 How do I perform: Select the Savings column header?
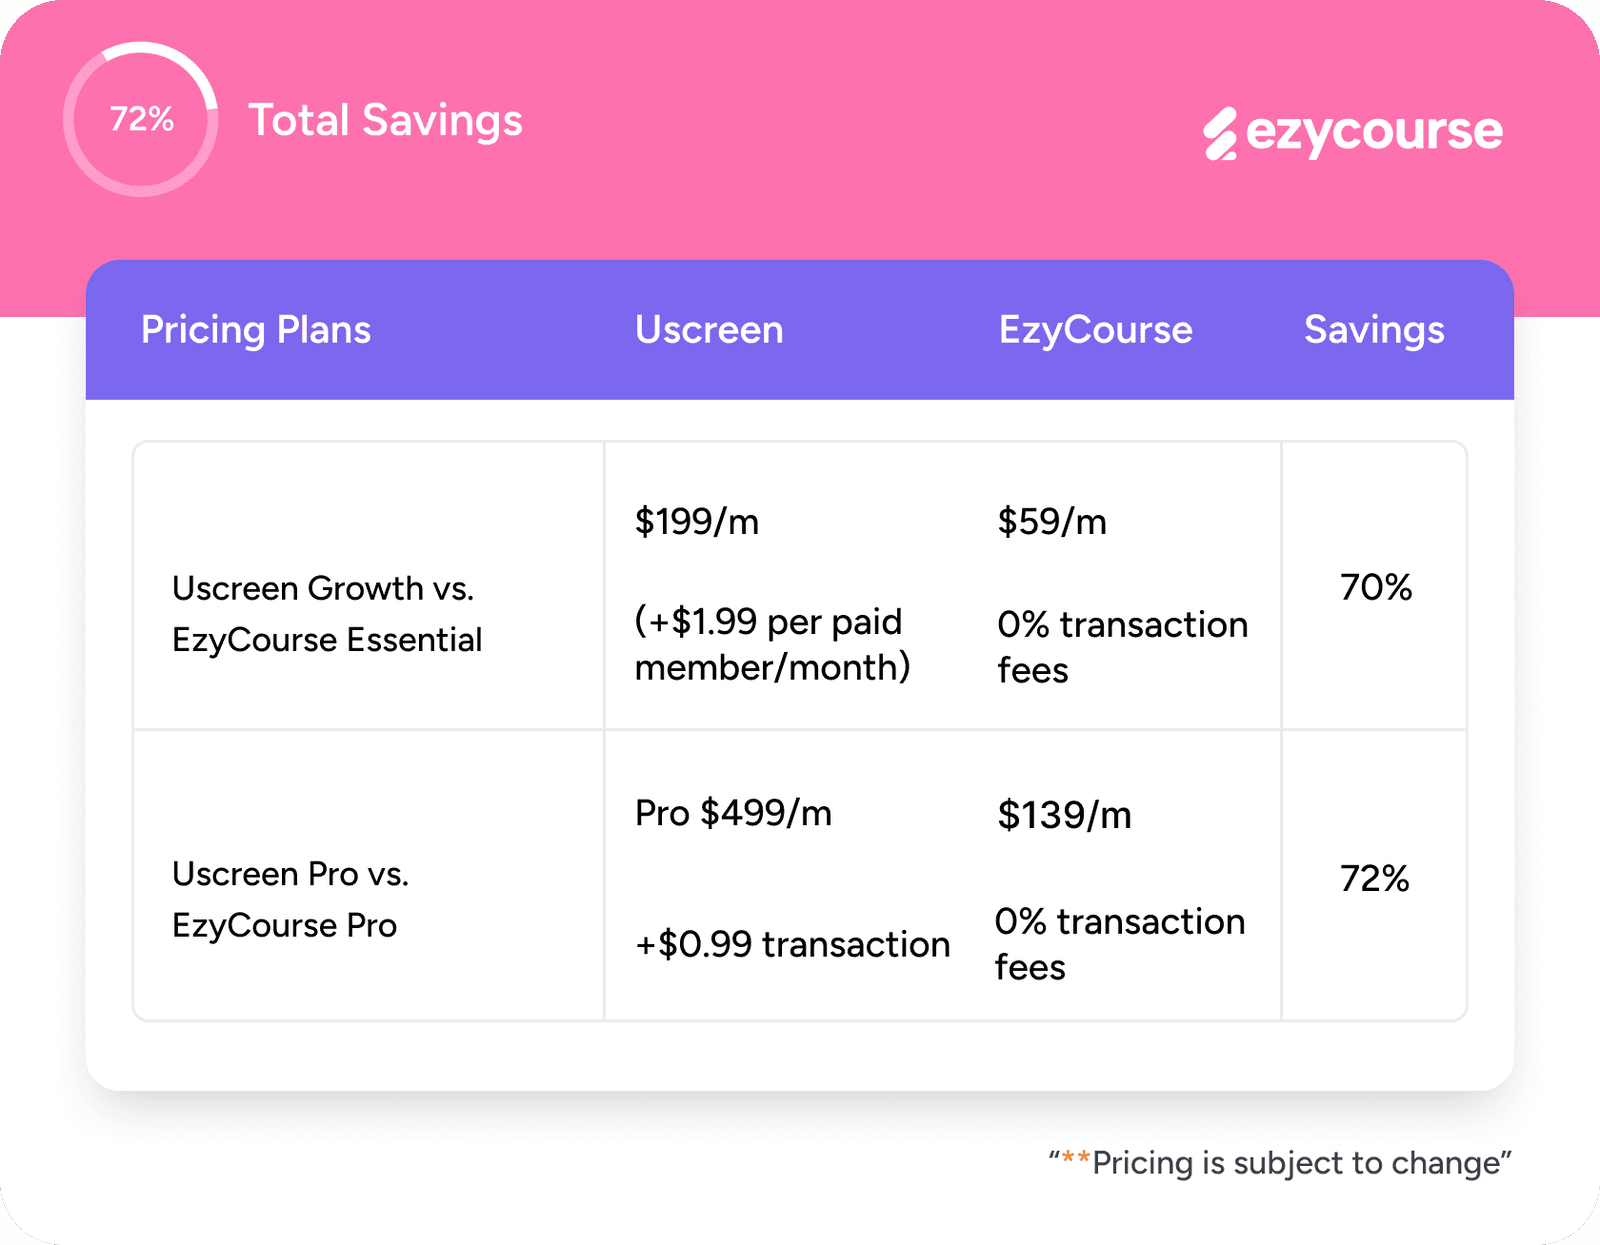tap(1374, 330)
